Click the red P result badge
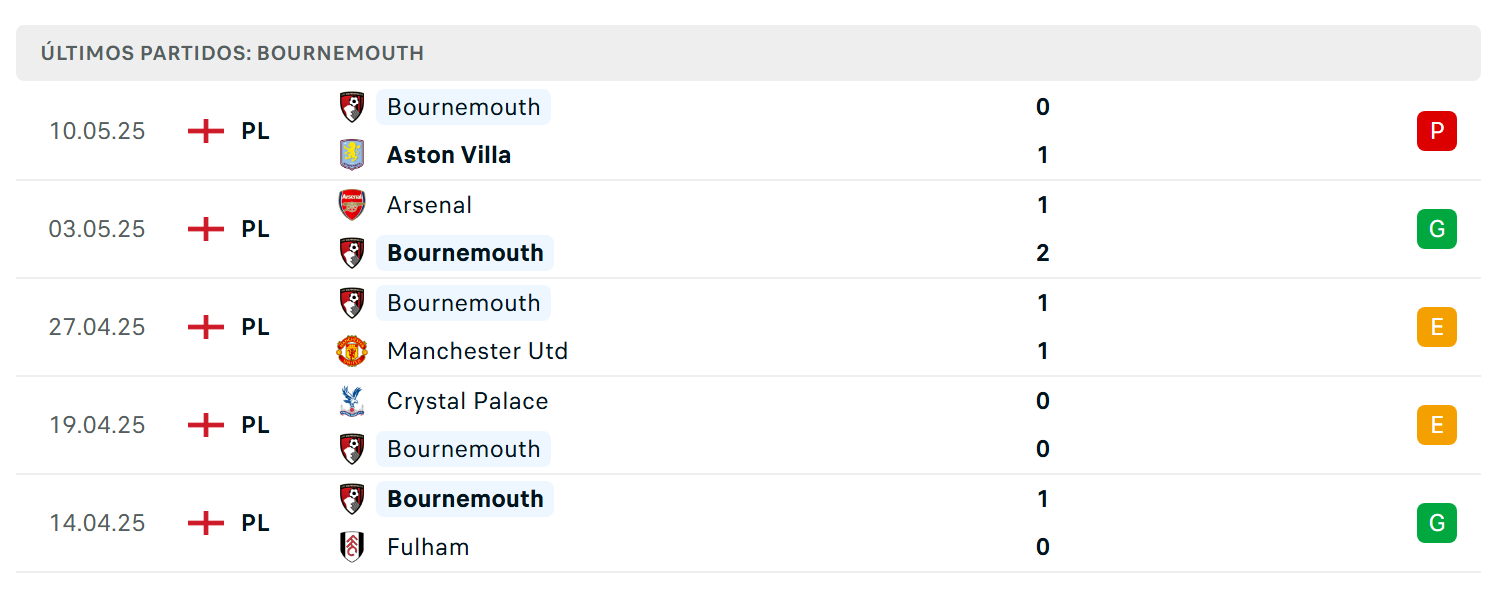Viewport: 1493px width, 593px height. [x=1436, y=131]
